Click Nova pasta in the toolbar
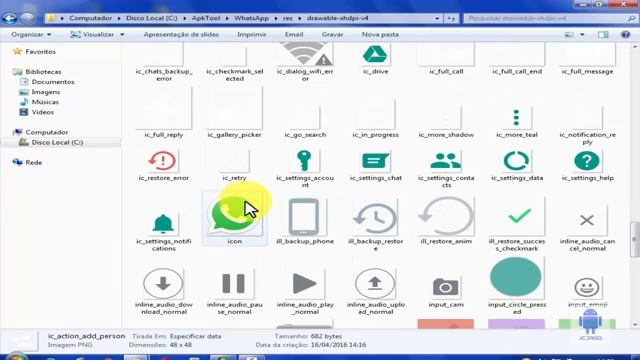 click(380, 35)
